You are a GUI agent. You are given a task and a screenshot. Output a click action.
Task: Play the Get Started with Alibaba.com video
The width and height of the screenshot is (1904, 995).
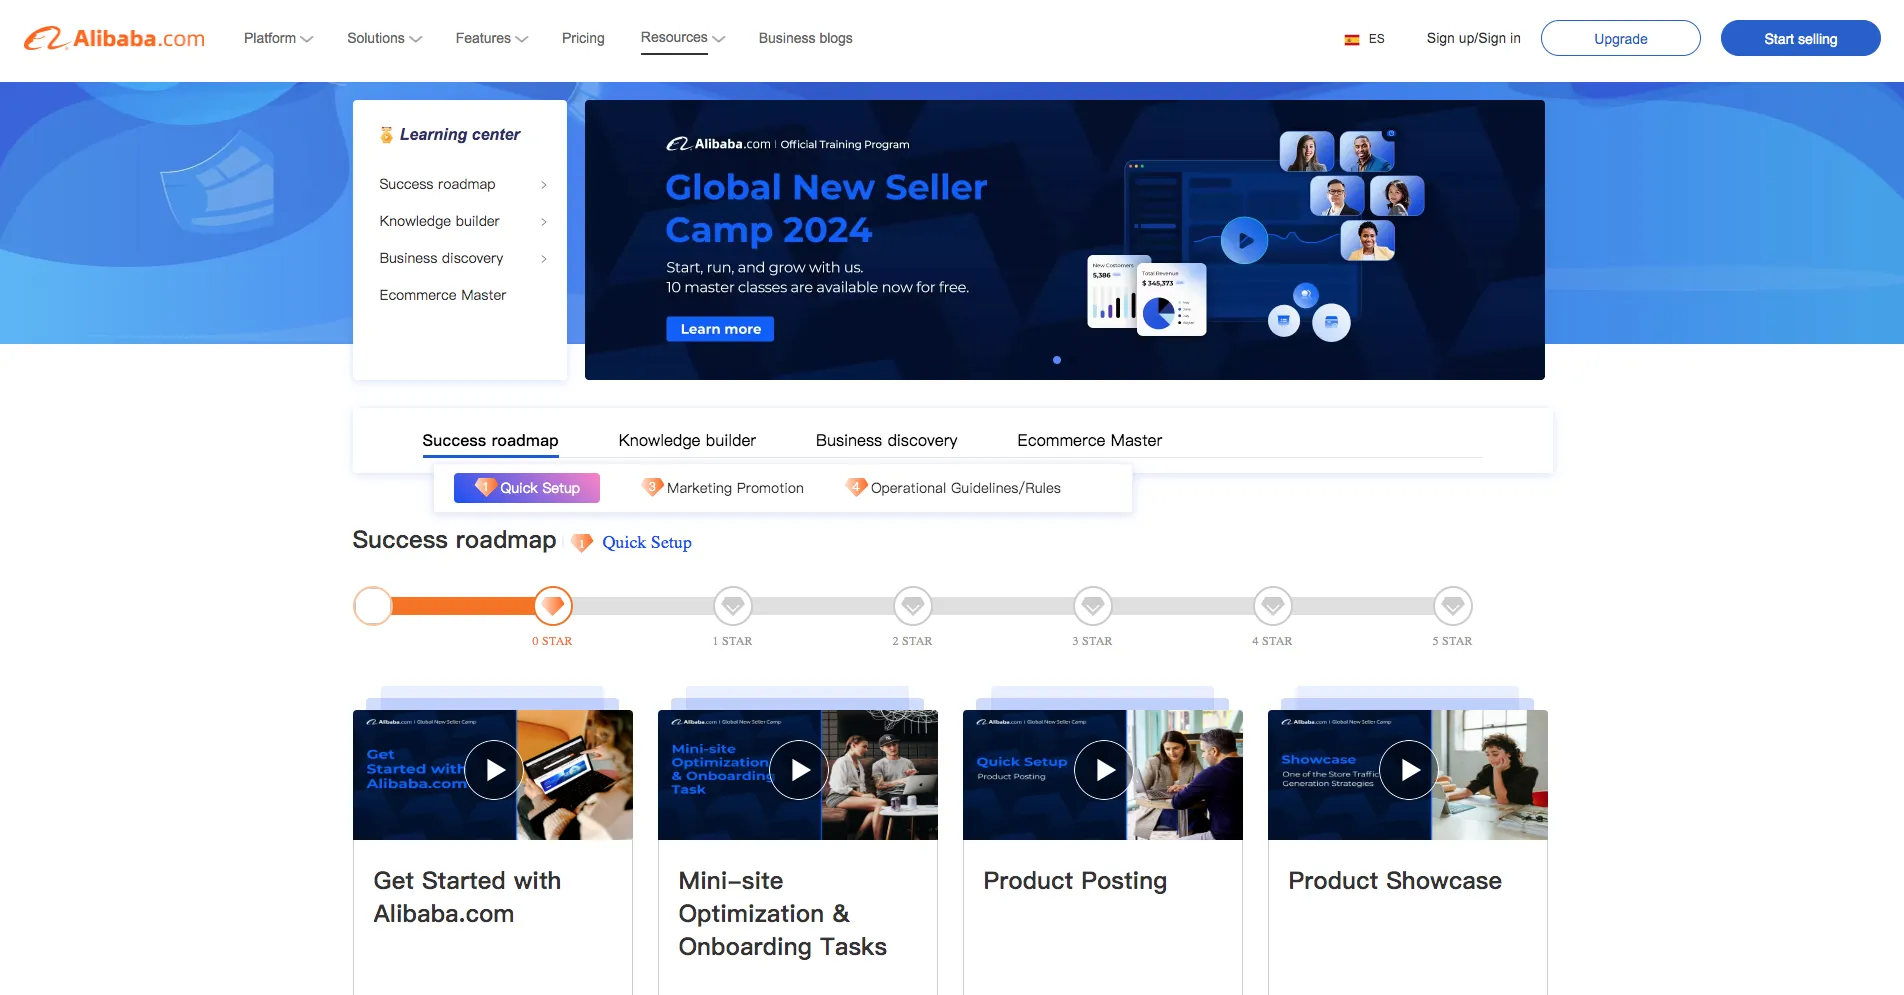tap(494, 770)
